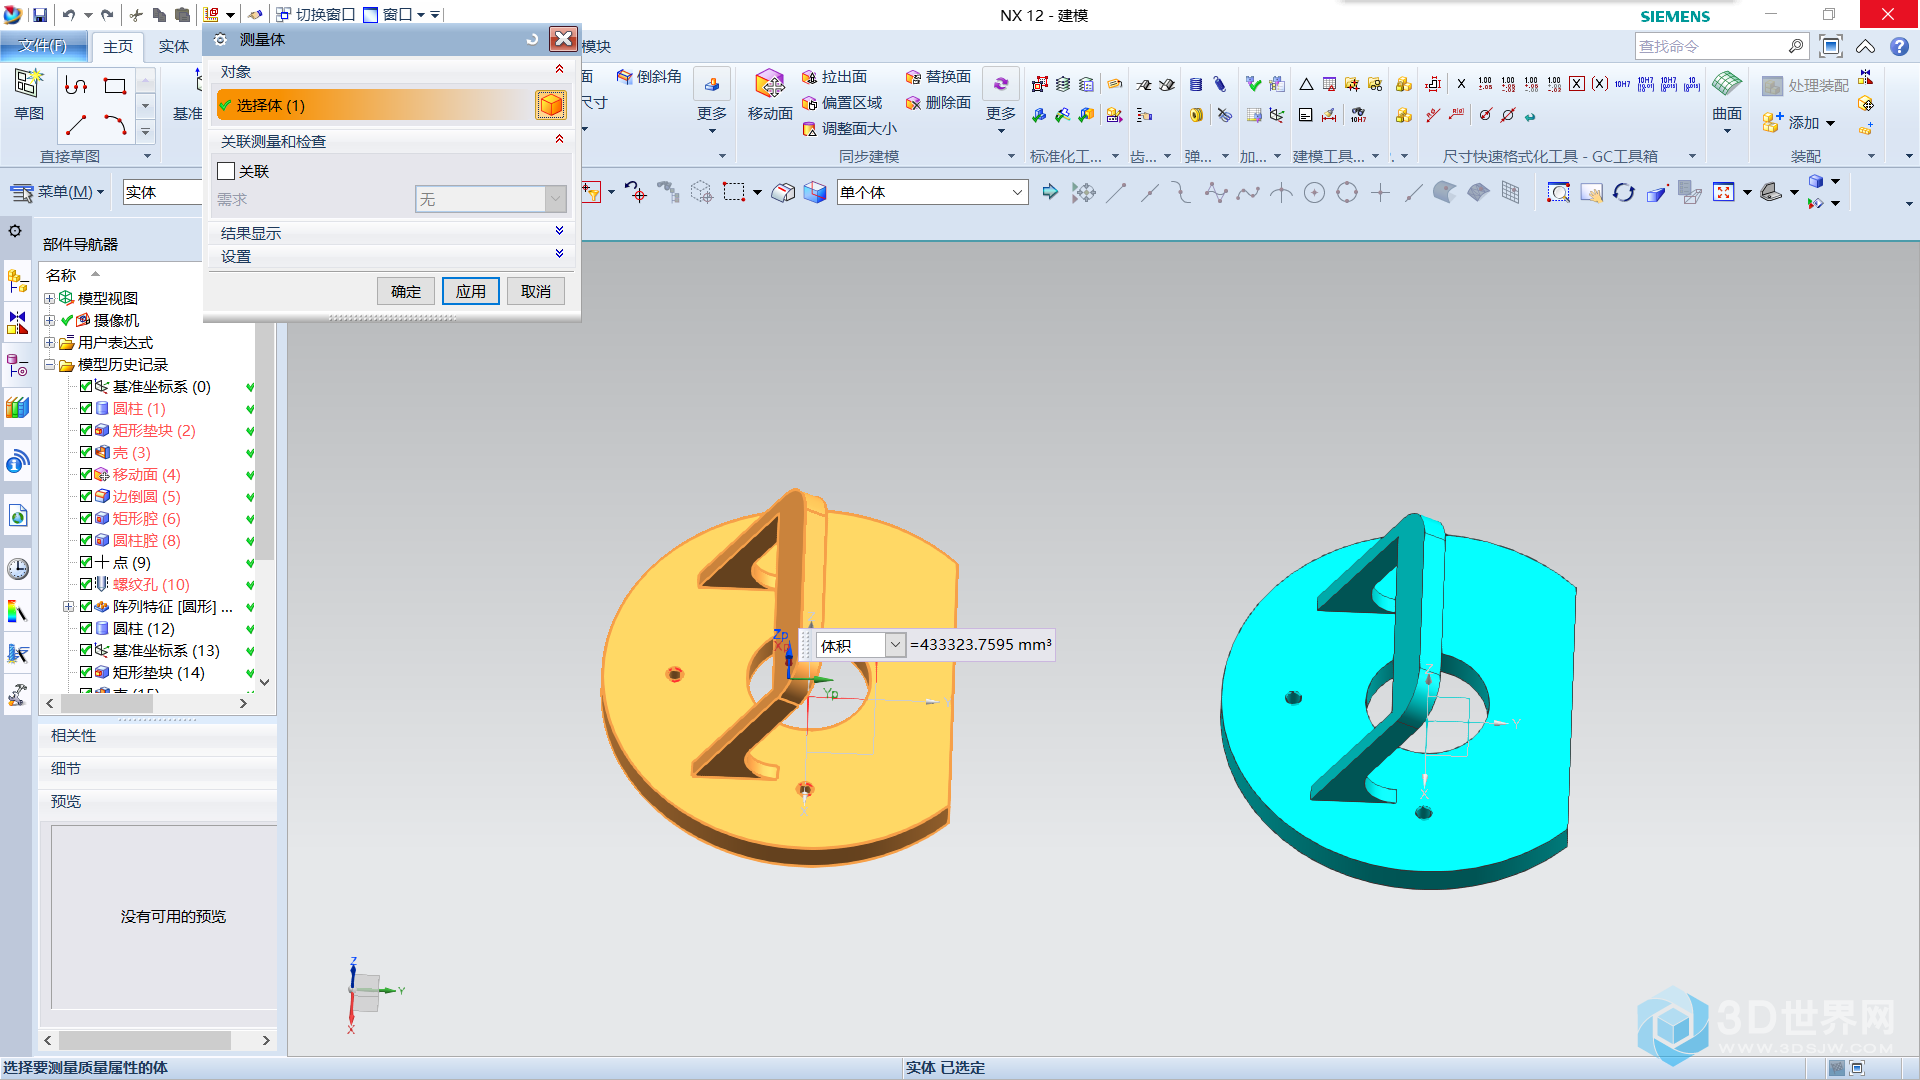Screen dimensions: 1920x1080
Task: Select 矩形垫块 (14) in history tree
Action: 158,672
